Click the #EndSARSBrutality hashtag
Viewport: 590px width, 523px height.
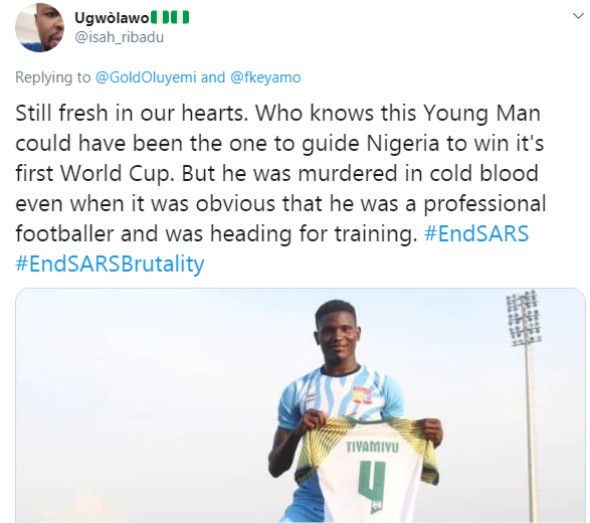click(110, 263)
